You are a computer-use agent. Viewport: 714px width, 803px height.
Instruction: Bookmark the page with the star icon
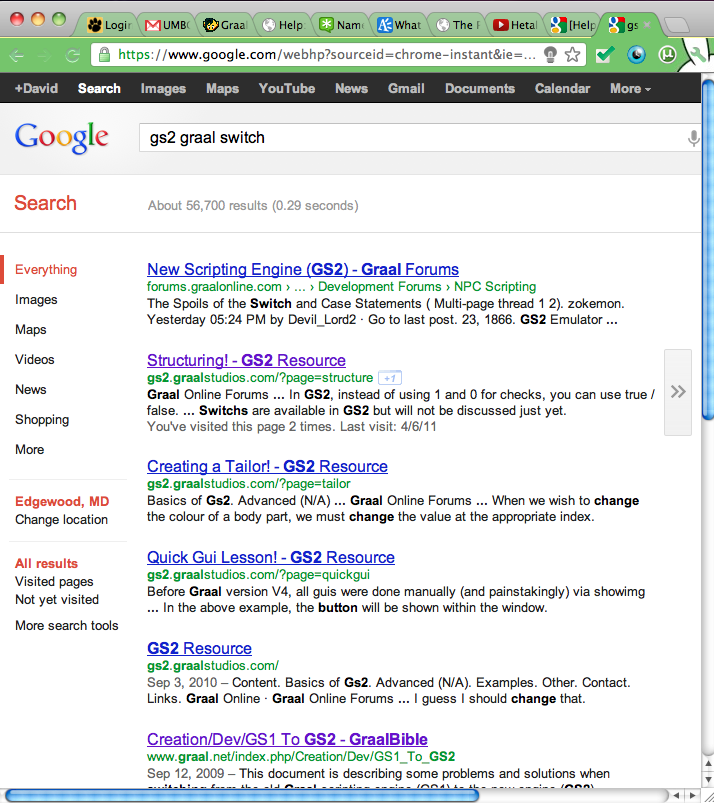click(572, 54)
